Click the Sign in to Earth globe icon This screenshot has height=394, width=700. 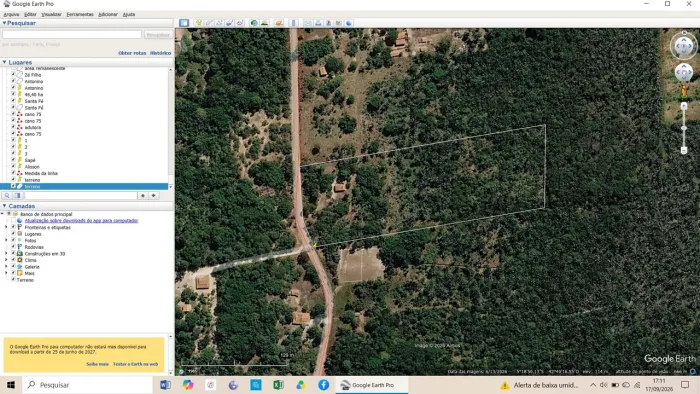tap(349, 23)
